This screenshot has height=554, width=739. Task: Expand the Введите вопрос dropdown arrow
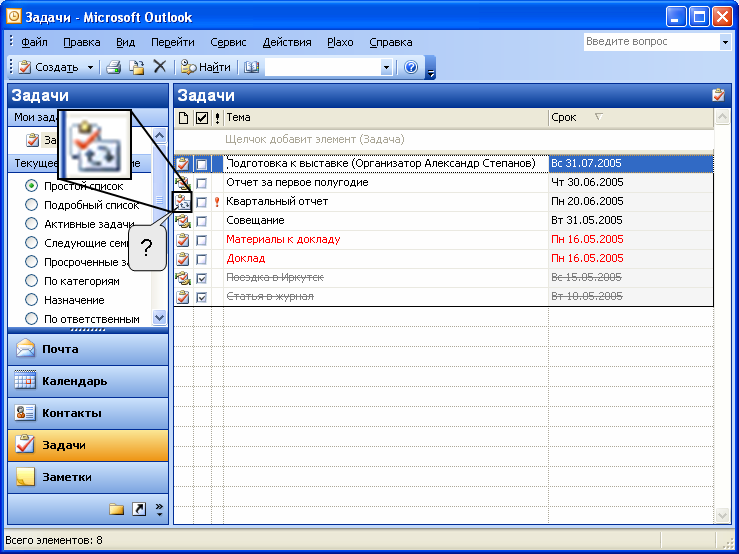pyautogui.click(x=725, y=42)
